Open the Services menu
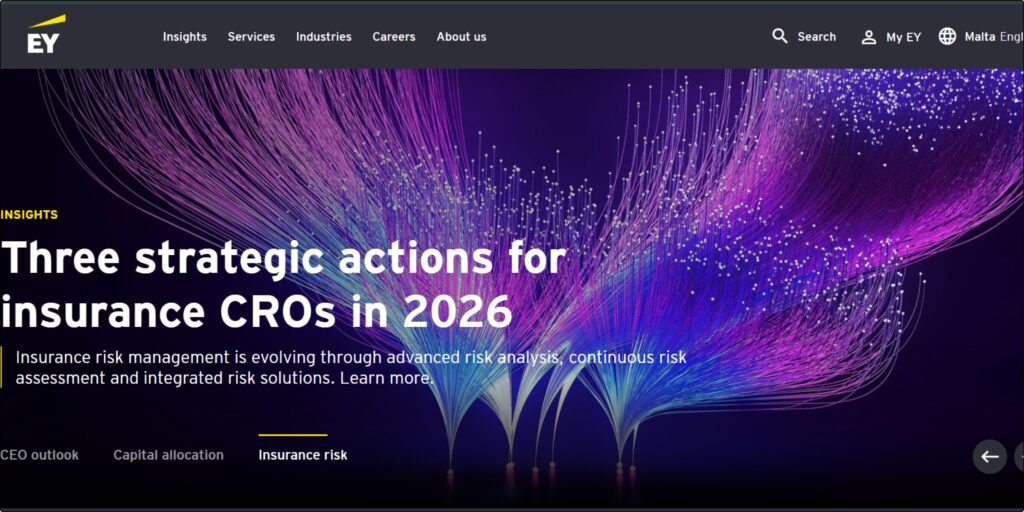Image resolution: width=1024 pixels, height=512 pixels. click(x=251, y=37)
